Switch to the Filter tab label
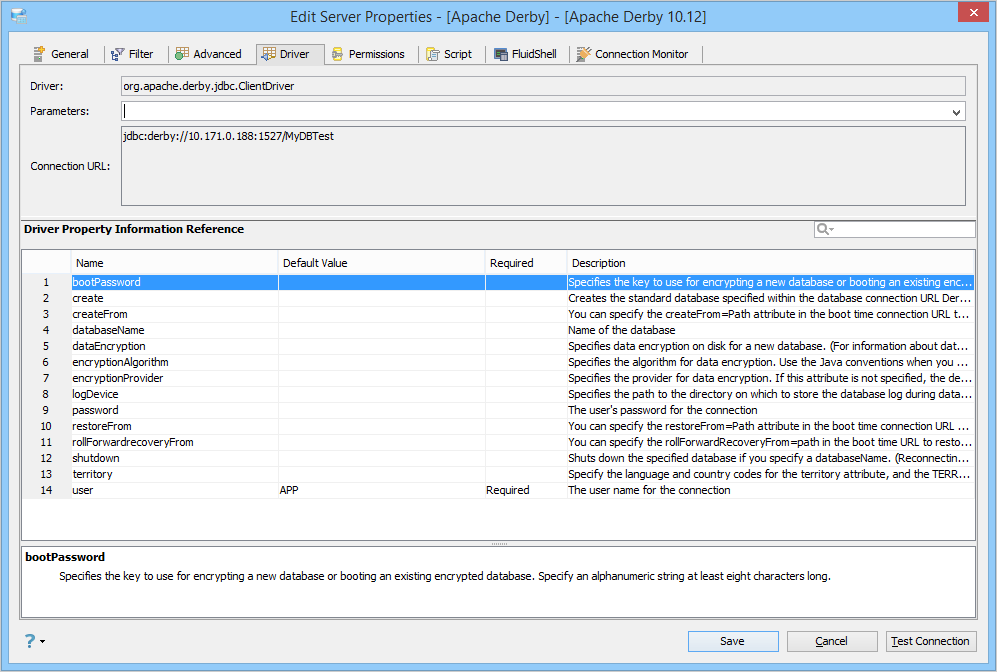 tap(141, 54)
